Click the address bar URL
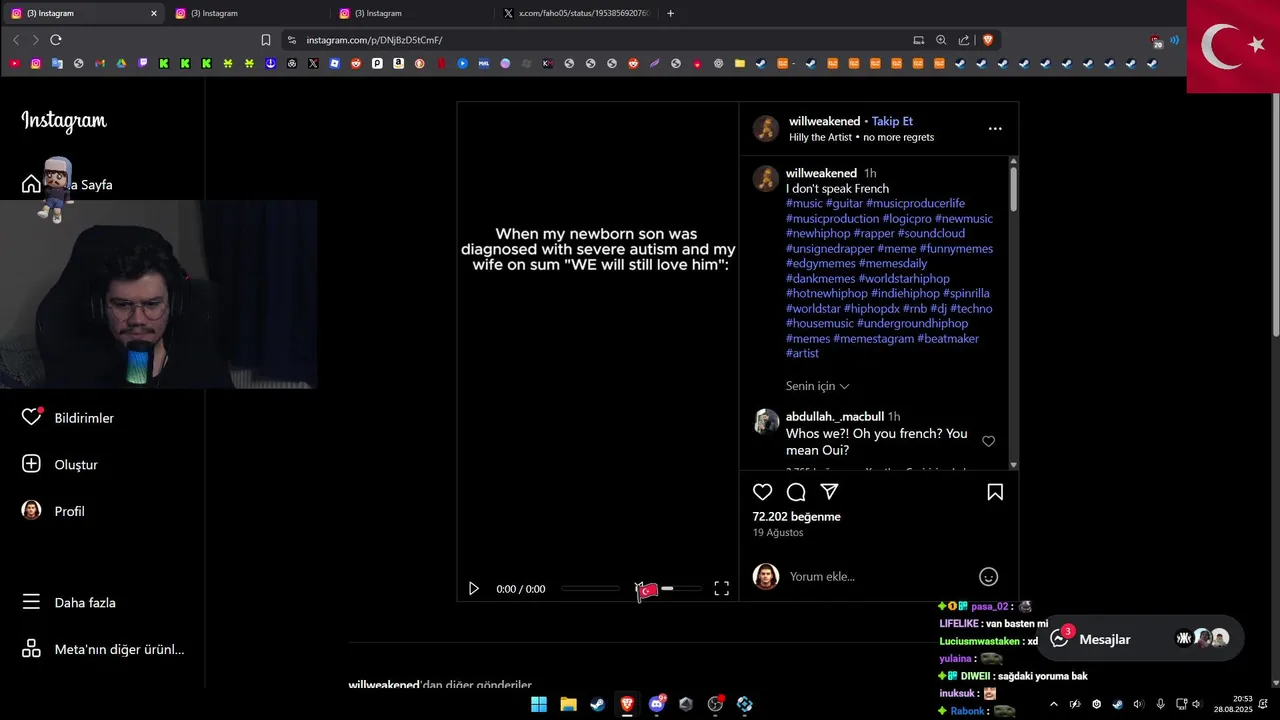This screenshot has width=1280, height=720. [374, 40]
